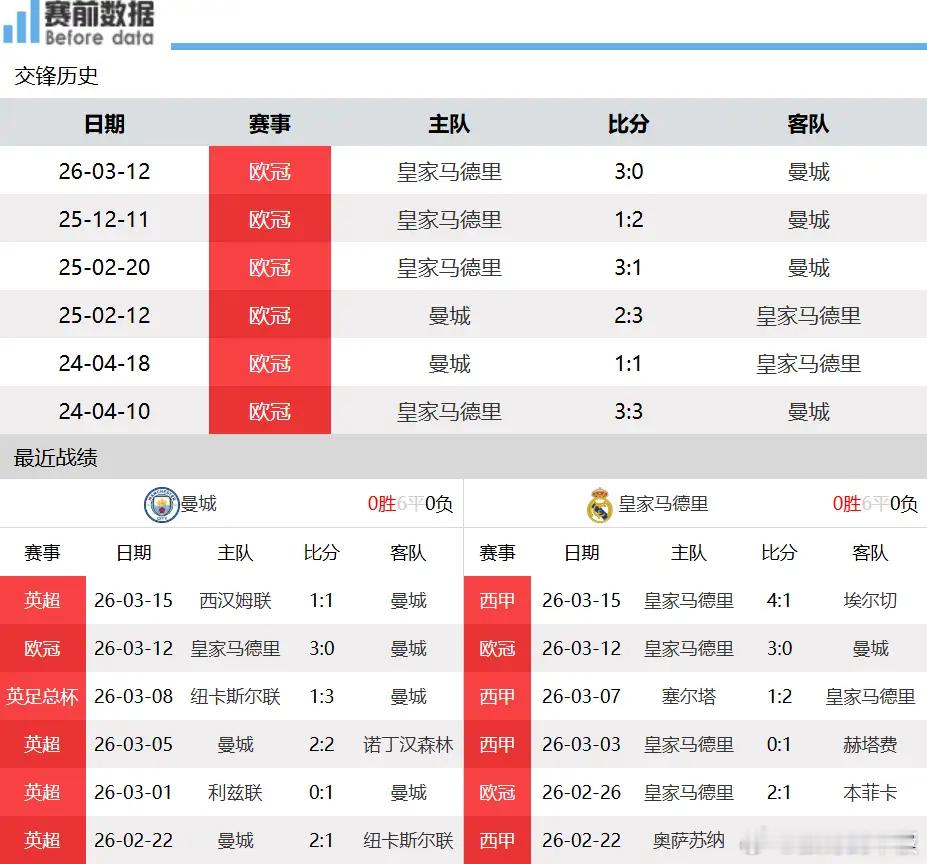Click the 欧冠 badge on the 24-04-10 row
The height and width of the screenshot is (864, 927).
pos(270,411)
